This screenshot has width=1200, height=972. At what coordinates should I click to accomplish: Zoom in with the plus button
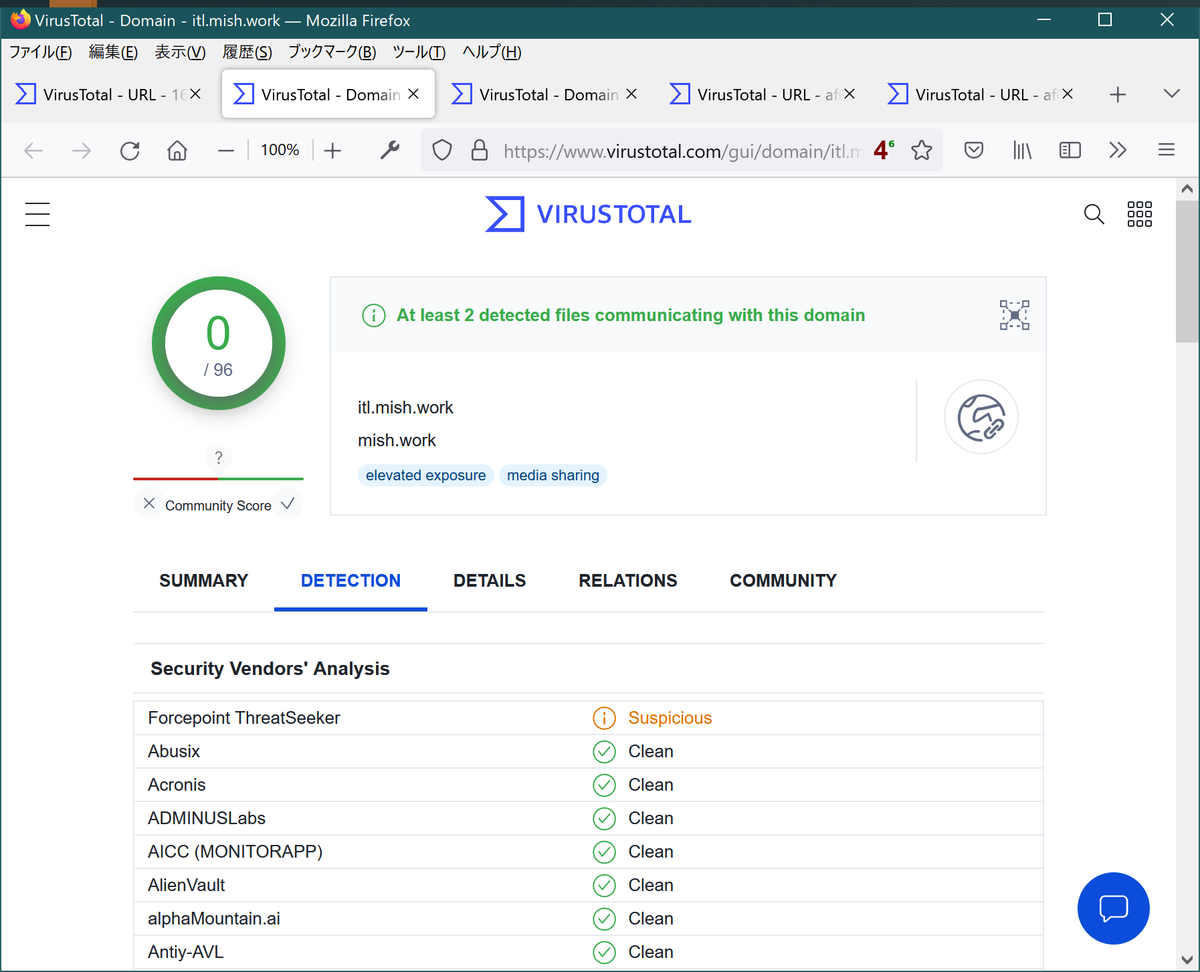[333, 150]
